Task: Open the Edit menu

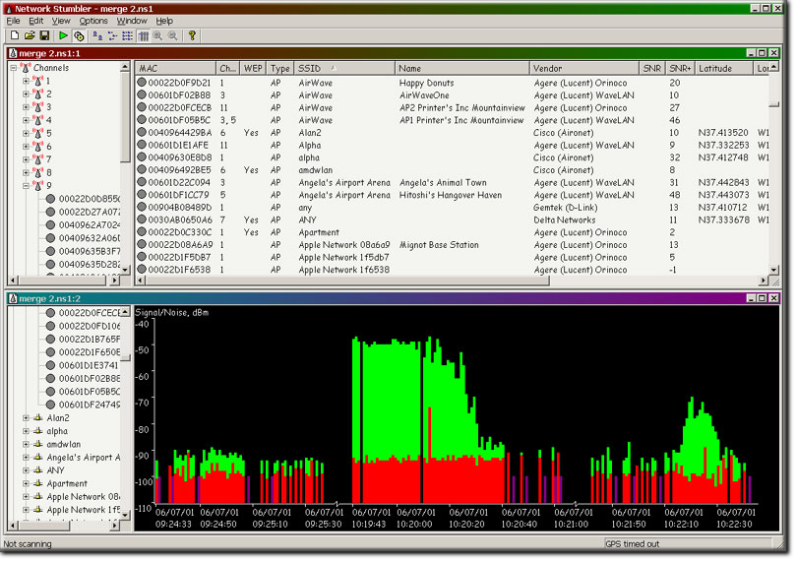Action: (x=36, y=21)
